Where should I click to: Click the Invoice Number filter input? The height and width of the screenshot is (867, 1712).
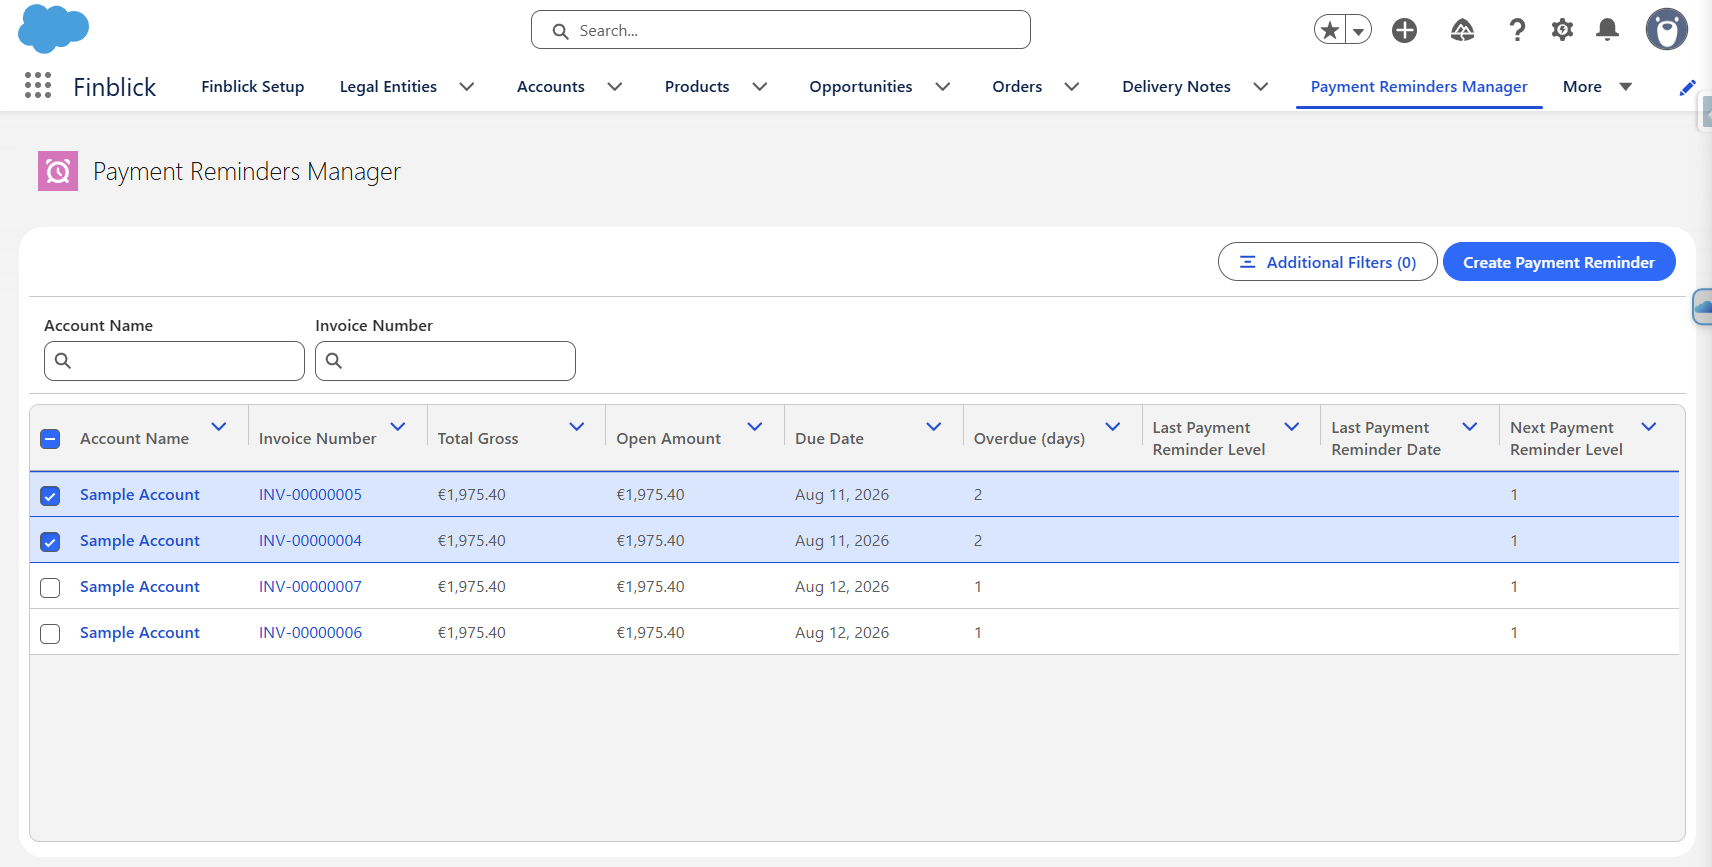tap(445, 361)
